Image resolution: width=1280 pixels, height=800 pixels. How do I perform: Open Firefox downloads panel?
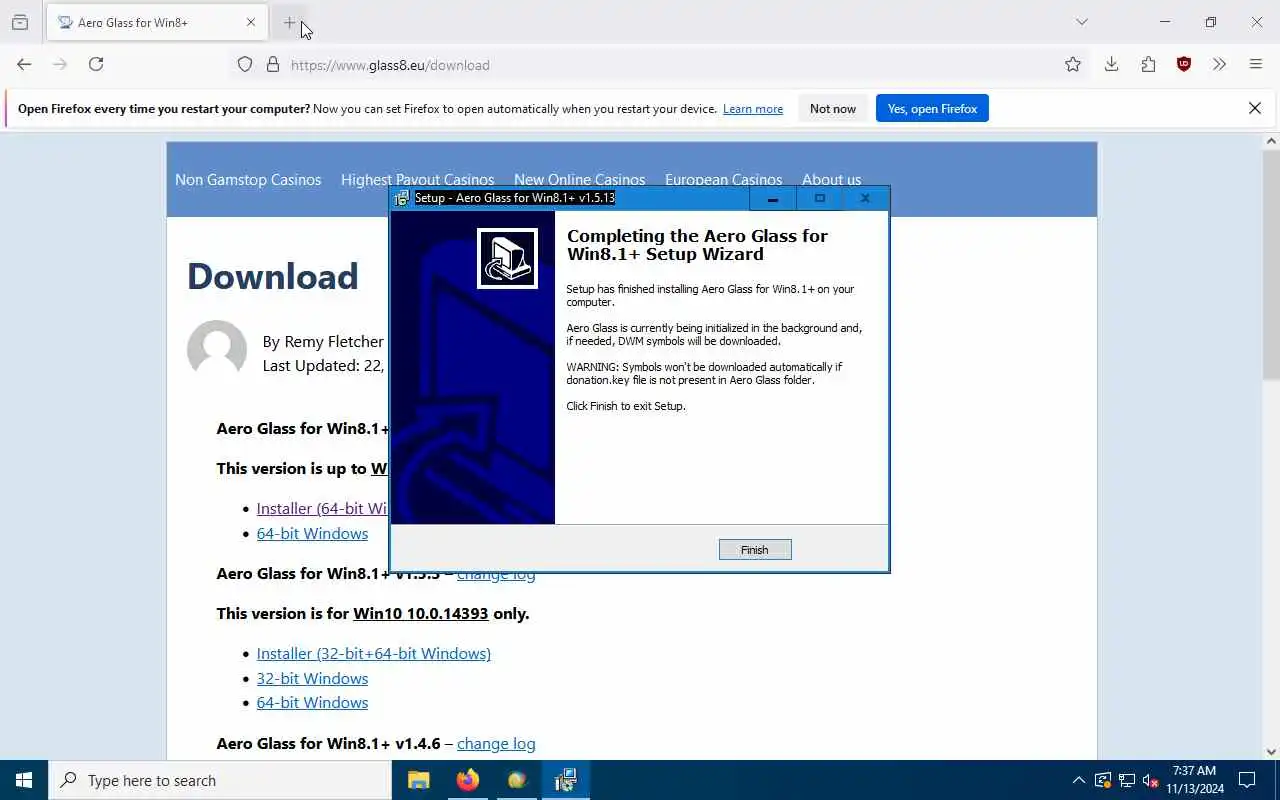pos(1111,64)
